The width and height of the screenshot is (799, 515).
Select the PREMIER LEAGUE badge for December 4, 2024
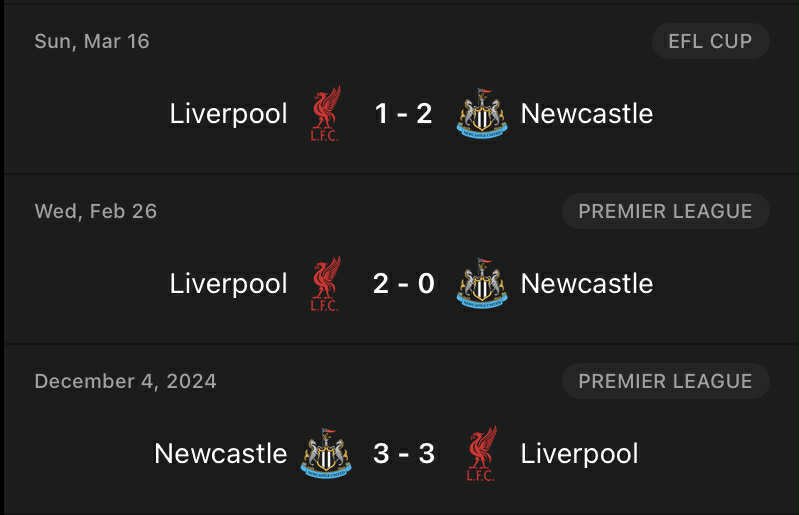pyautogui.click(x=665, y=381)
